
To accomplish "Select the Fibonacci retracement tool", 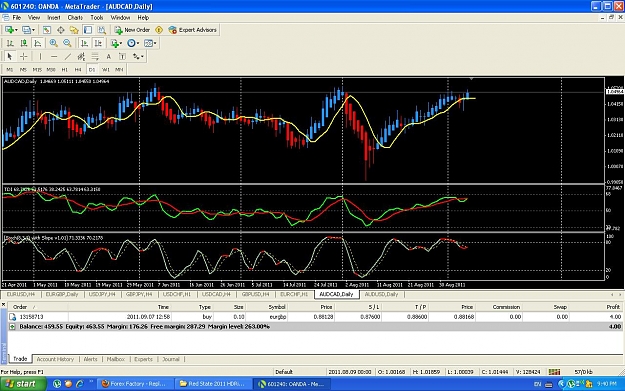I will [95, 57].
